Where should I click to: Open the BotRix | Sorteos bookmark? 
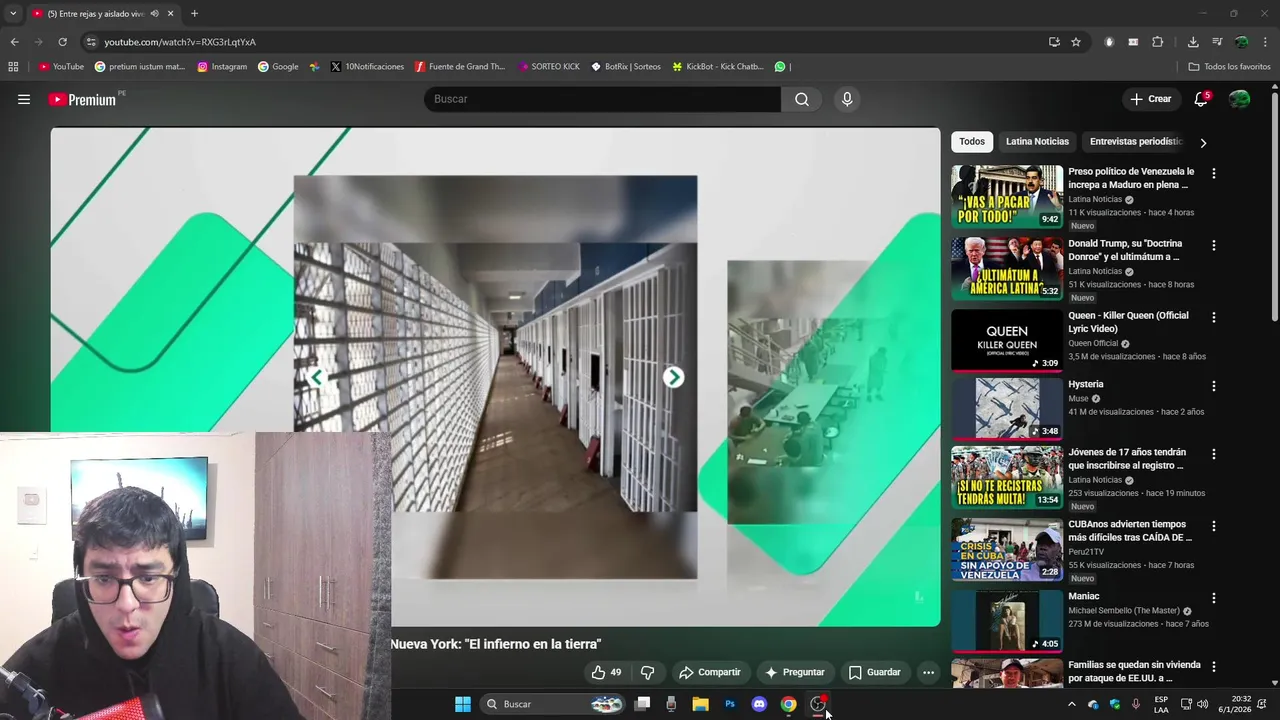click(626, 67)
